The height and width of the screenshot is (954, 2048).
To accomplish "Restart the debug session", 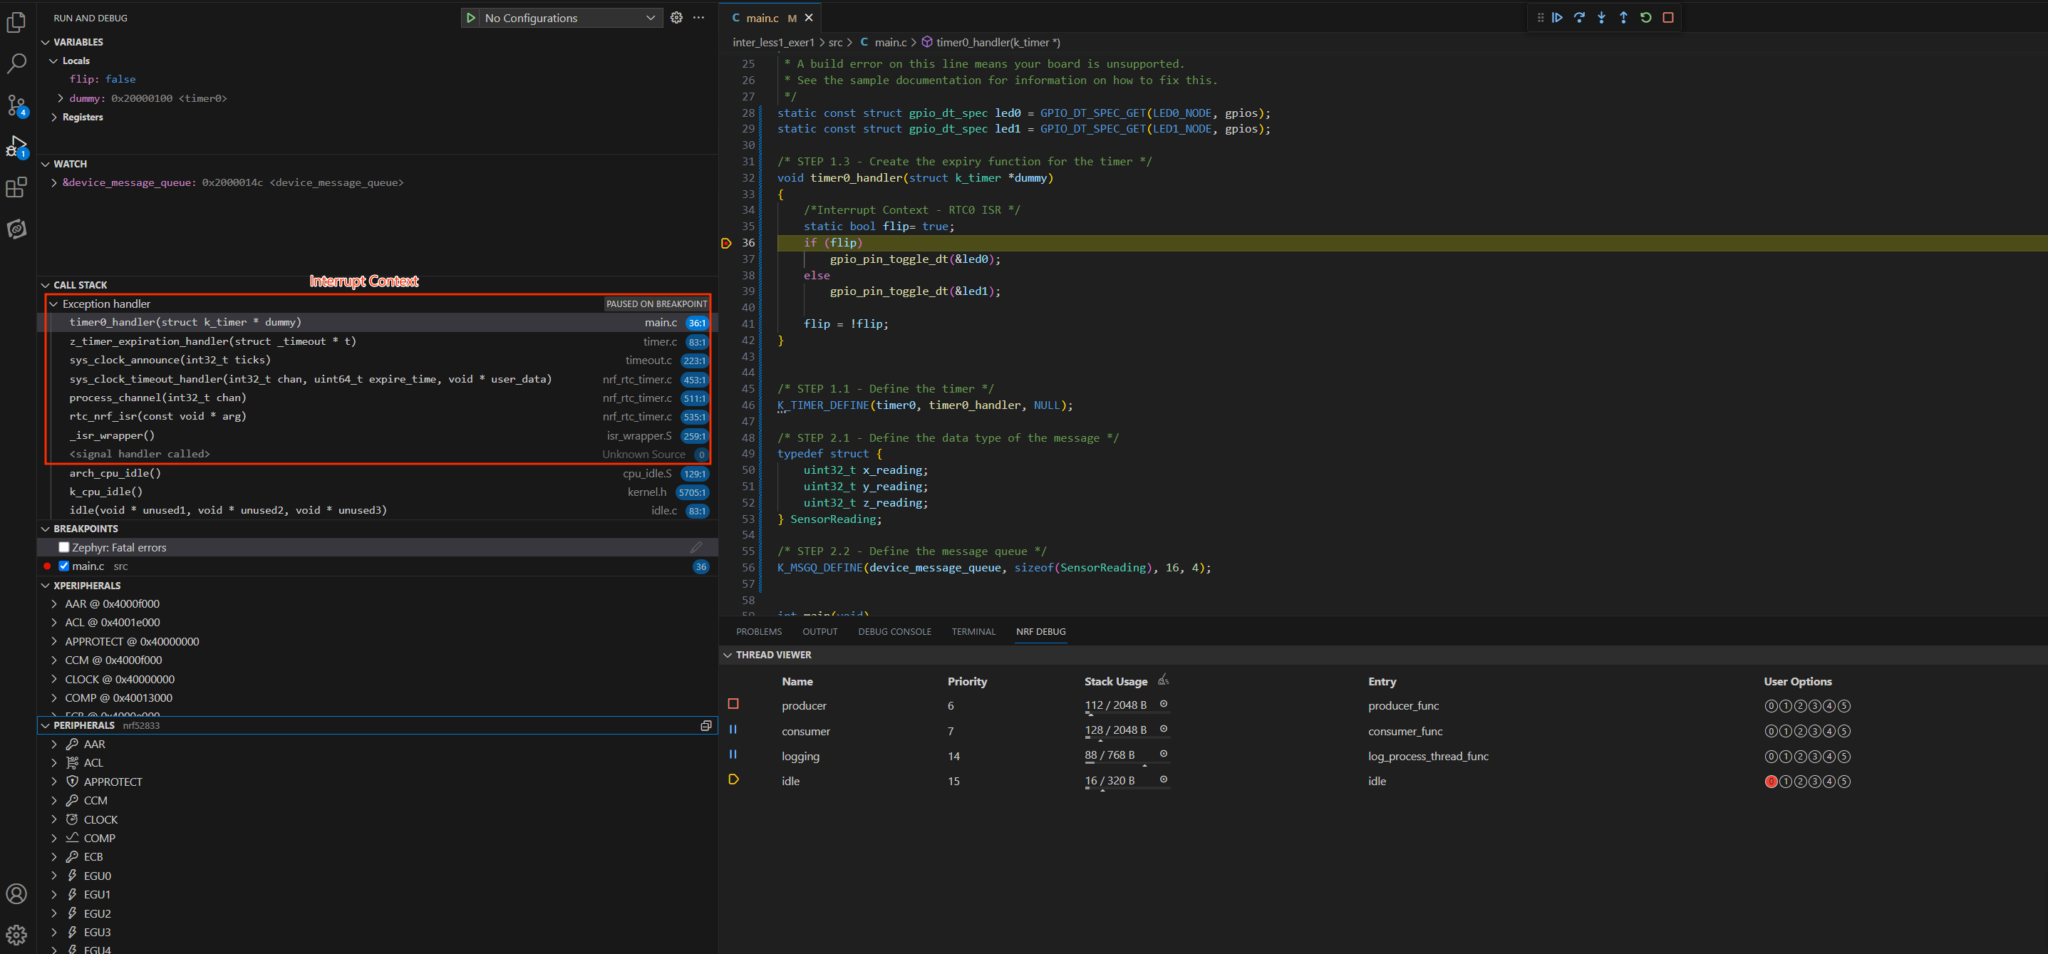I will [1645, 17].
